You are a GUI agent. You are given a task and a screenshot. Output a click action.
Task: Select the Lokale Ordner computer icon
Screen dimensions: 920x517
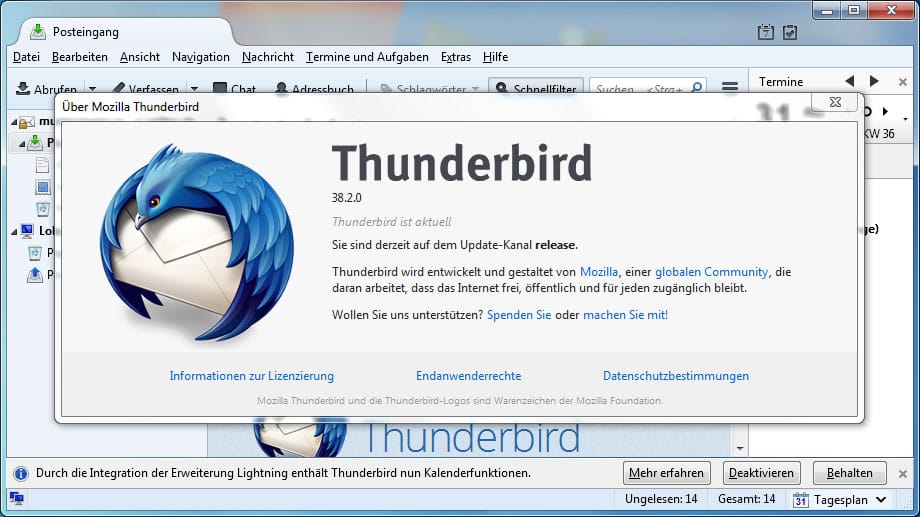tap(27, 231)
